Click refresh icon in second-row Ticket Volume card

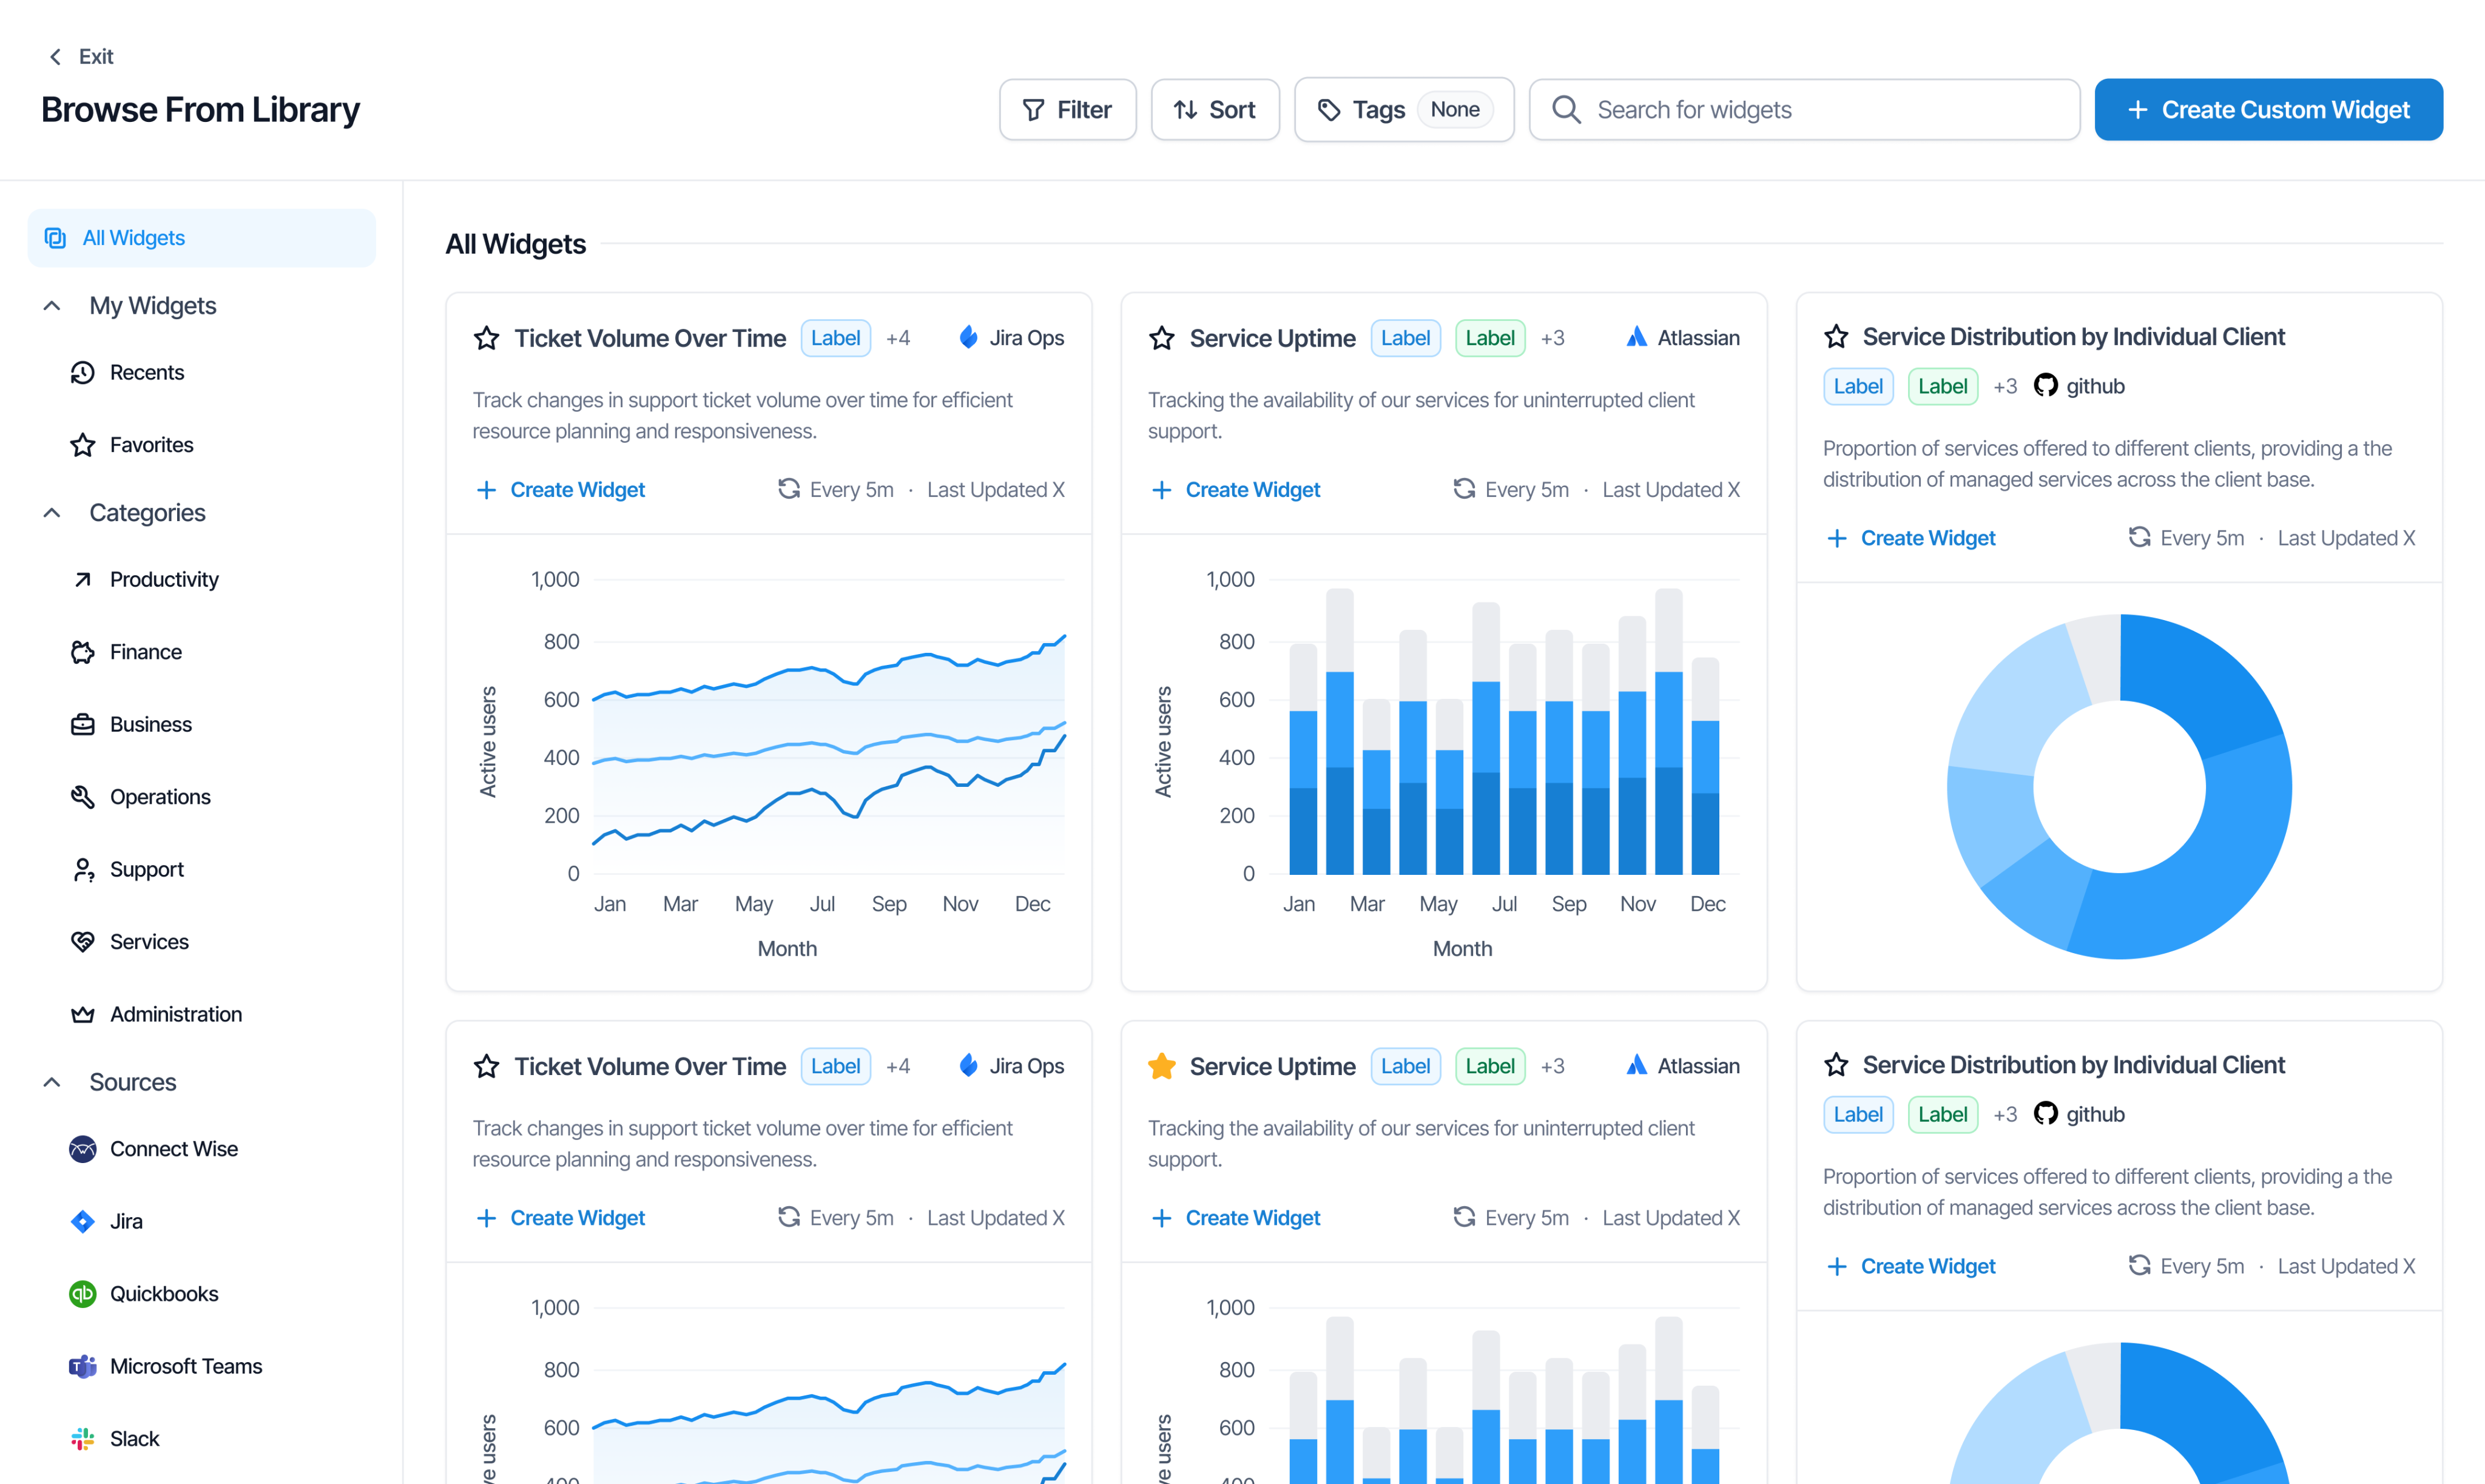789,1217
